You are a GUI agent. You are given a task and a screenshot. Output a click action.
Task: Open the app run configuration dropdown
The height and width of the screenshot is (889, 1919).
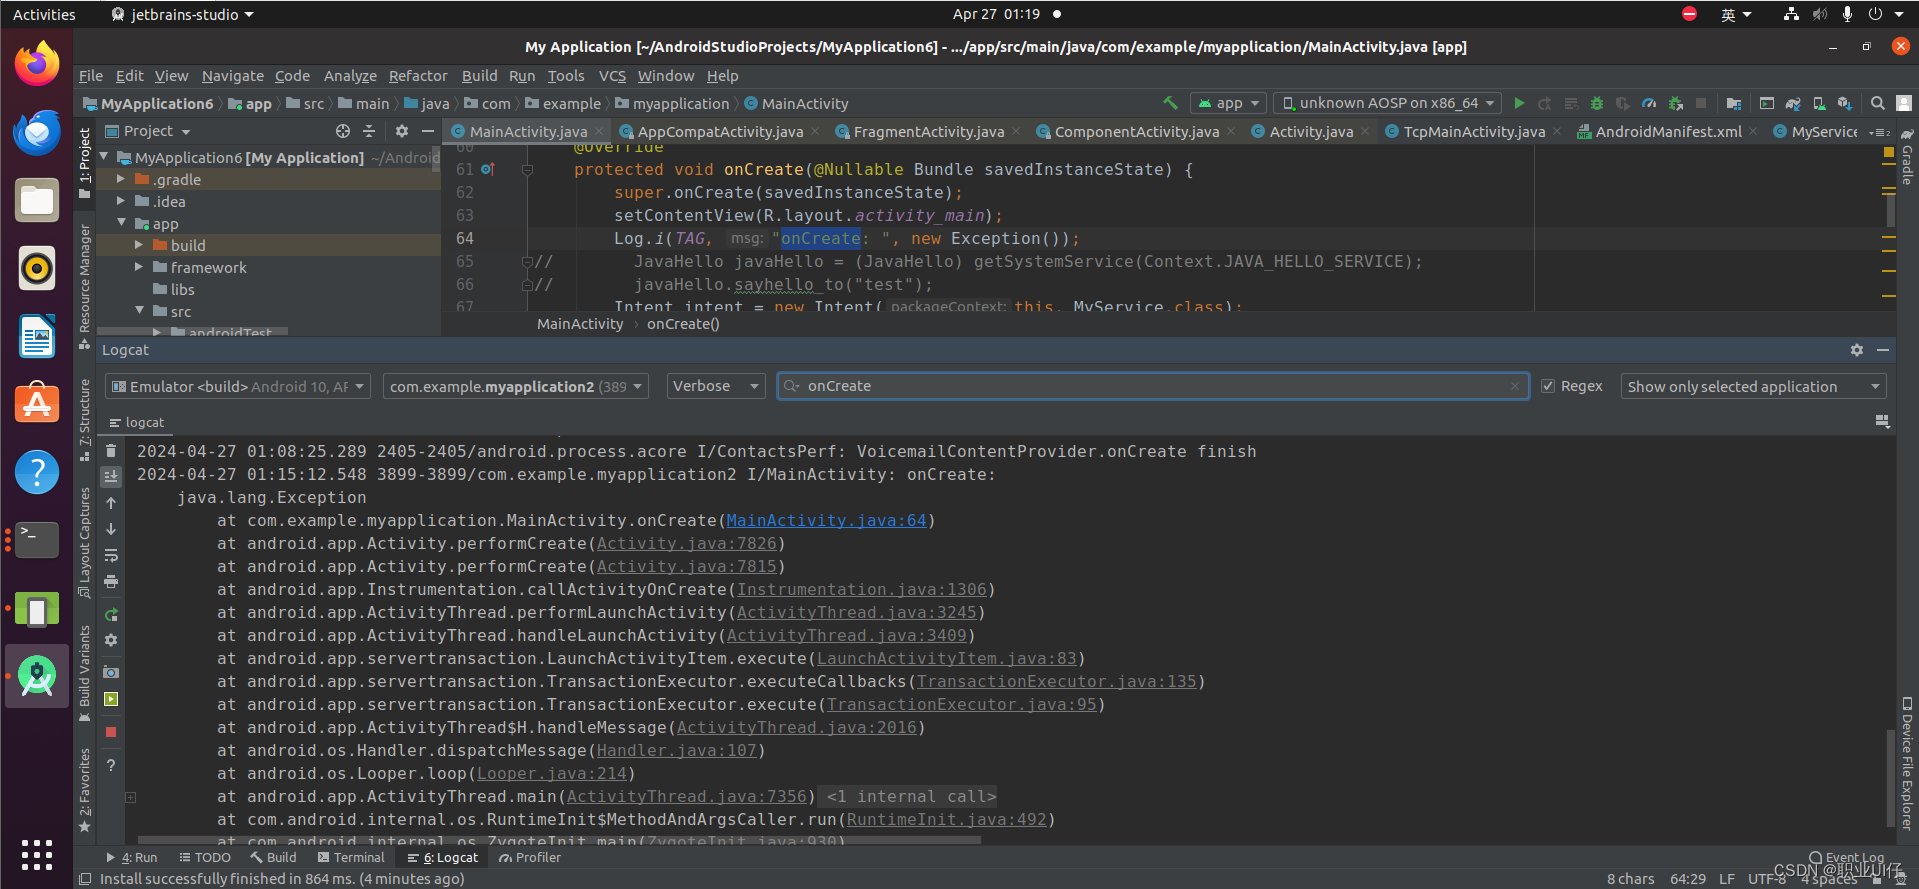point(1229,103)
